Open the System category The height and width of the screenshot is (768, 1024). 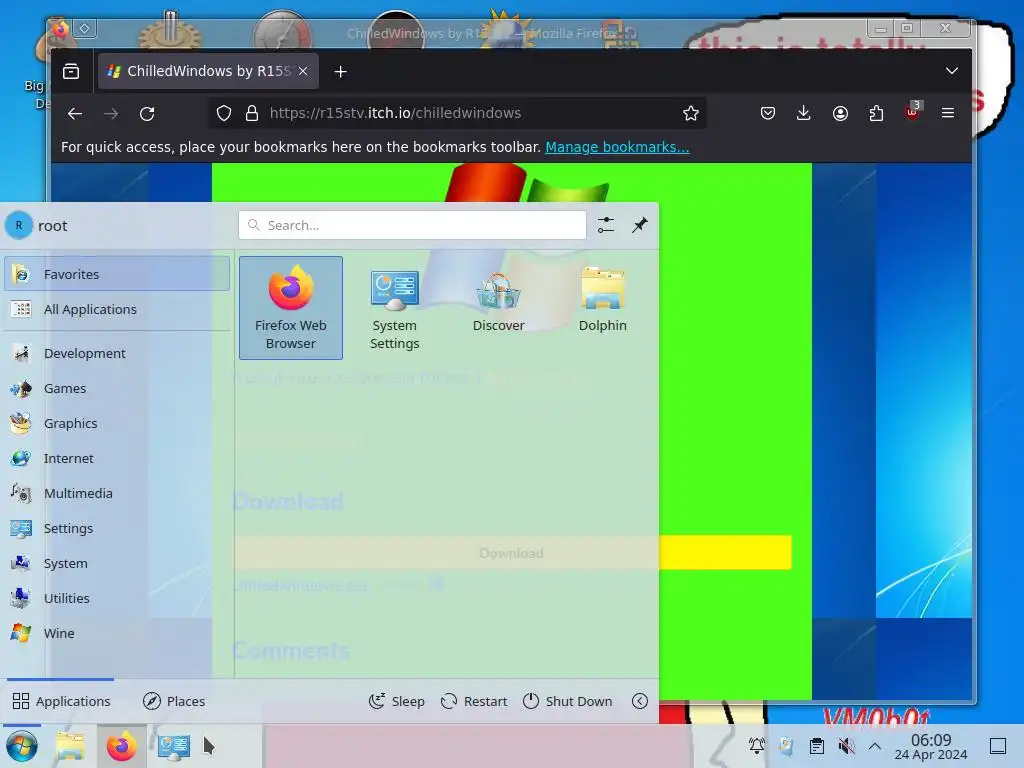tap(117, 563)
